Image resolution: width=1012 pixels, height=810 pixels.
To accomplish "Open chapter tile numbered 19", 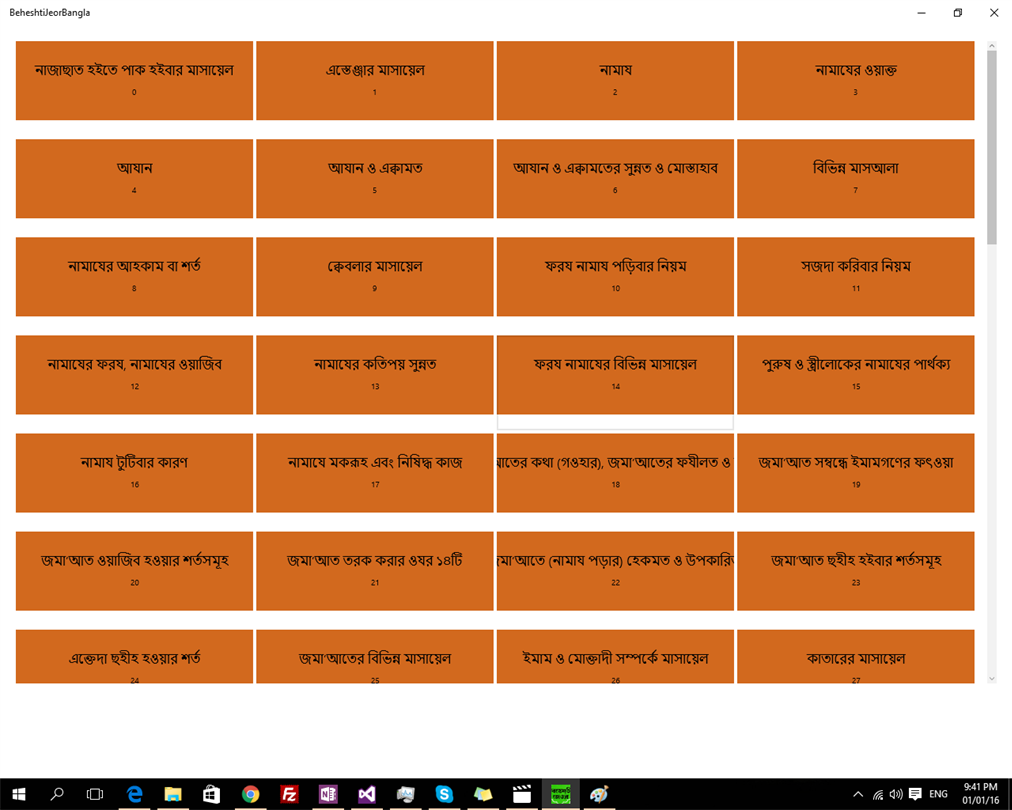I will tap(856, 473).
